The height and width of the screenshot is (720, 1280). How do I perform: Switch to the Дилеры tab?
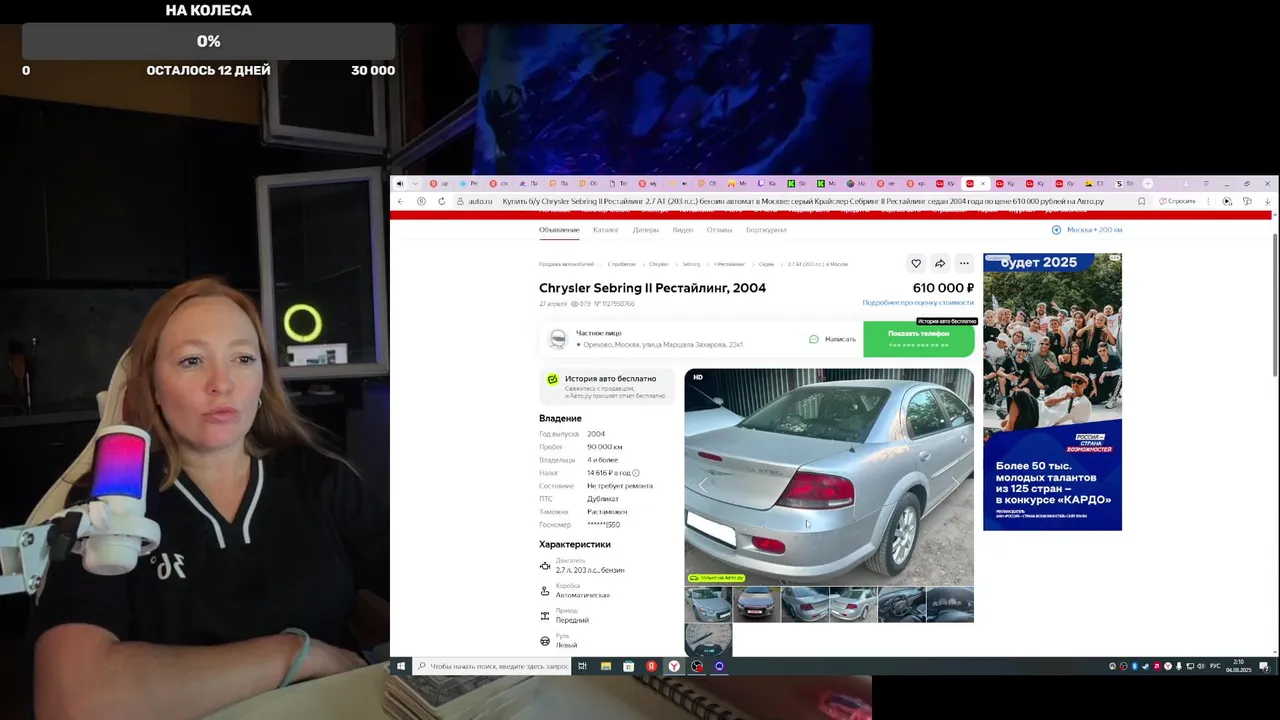pos(646,230)
